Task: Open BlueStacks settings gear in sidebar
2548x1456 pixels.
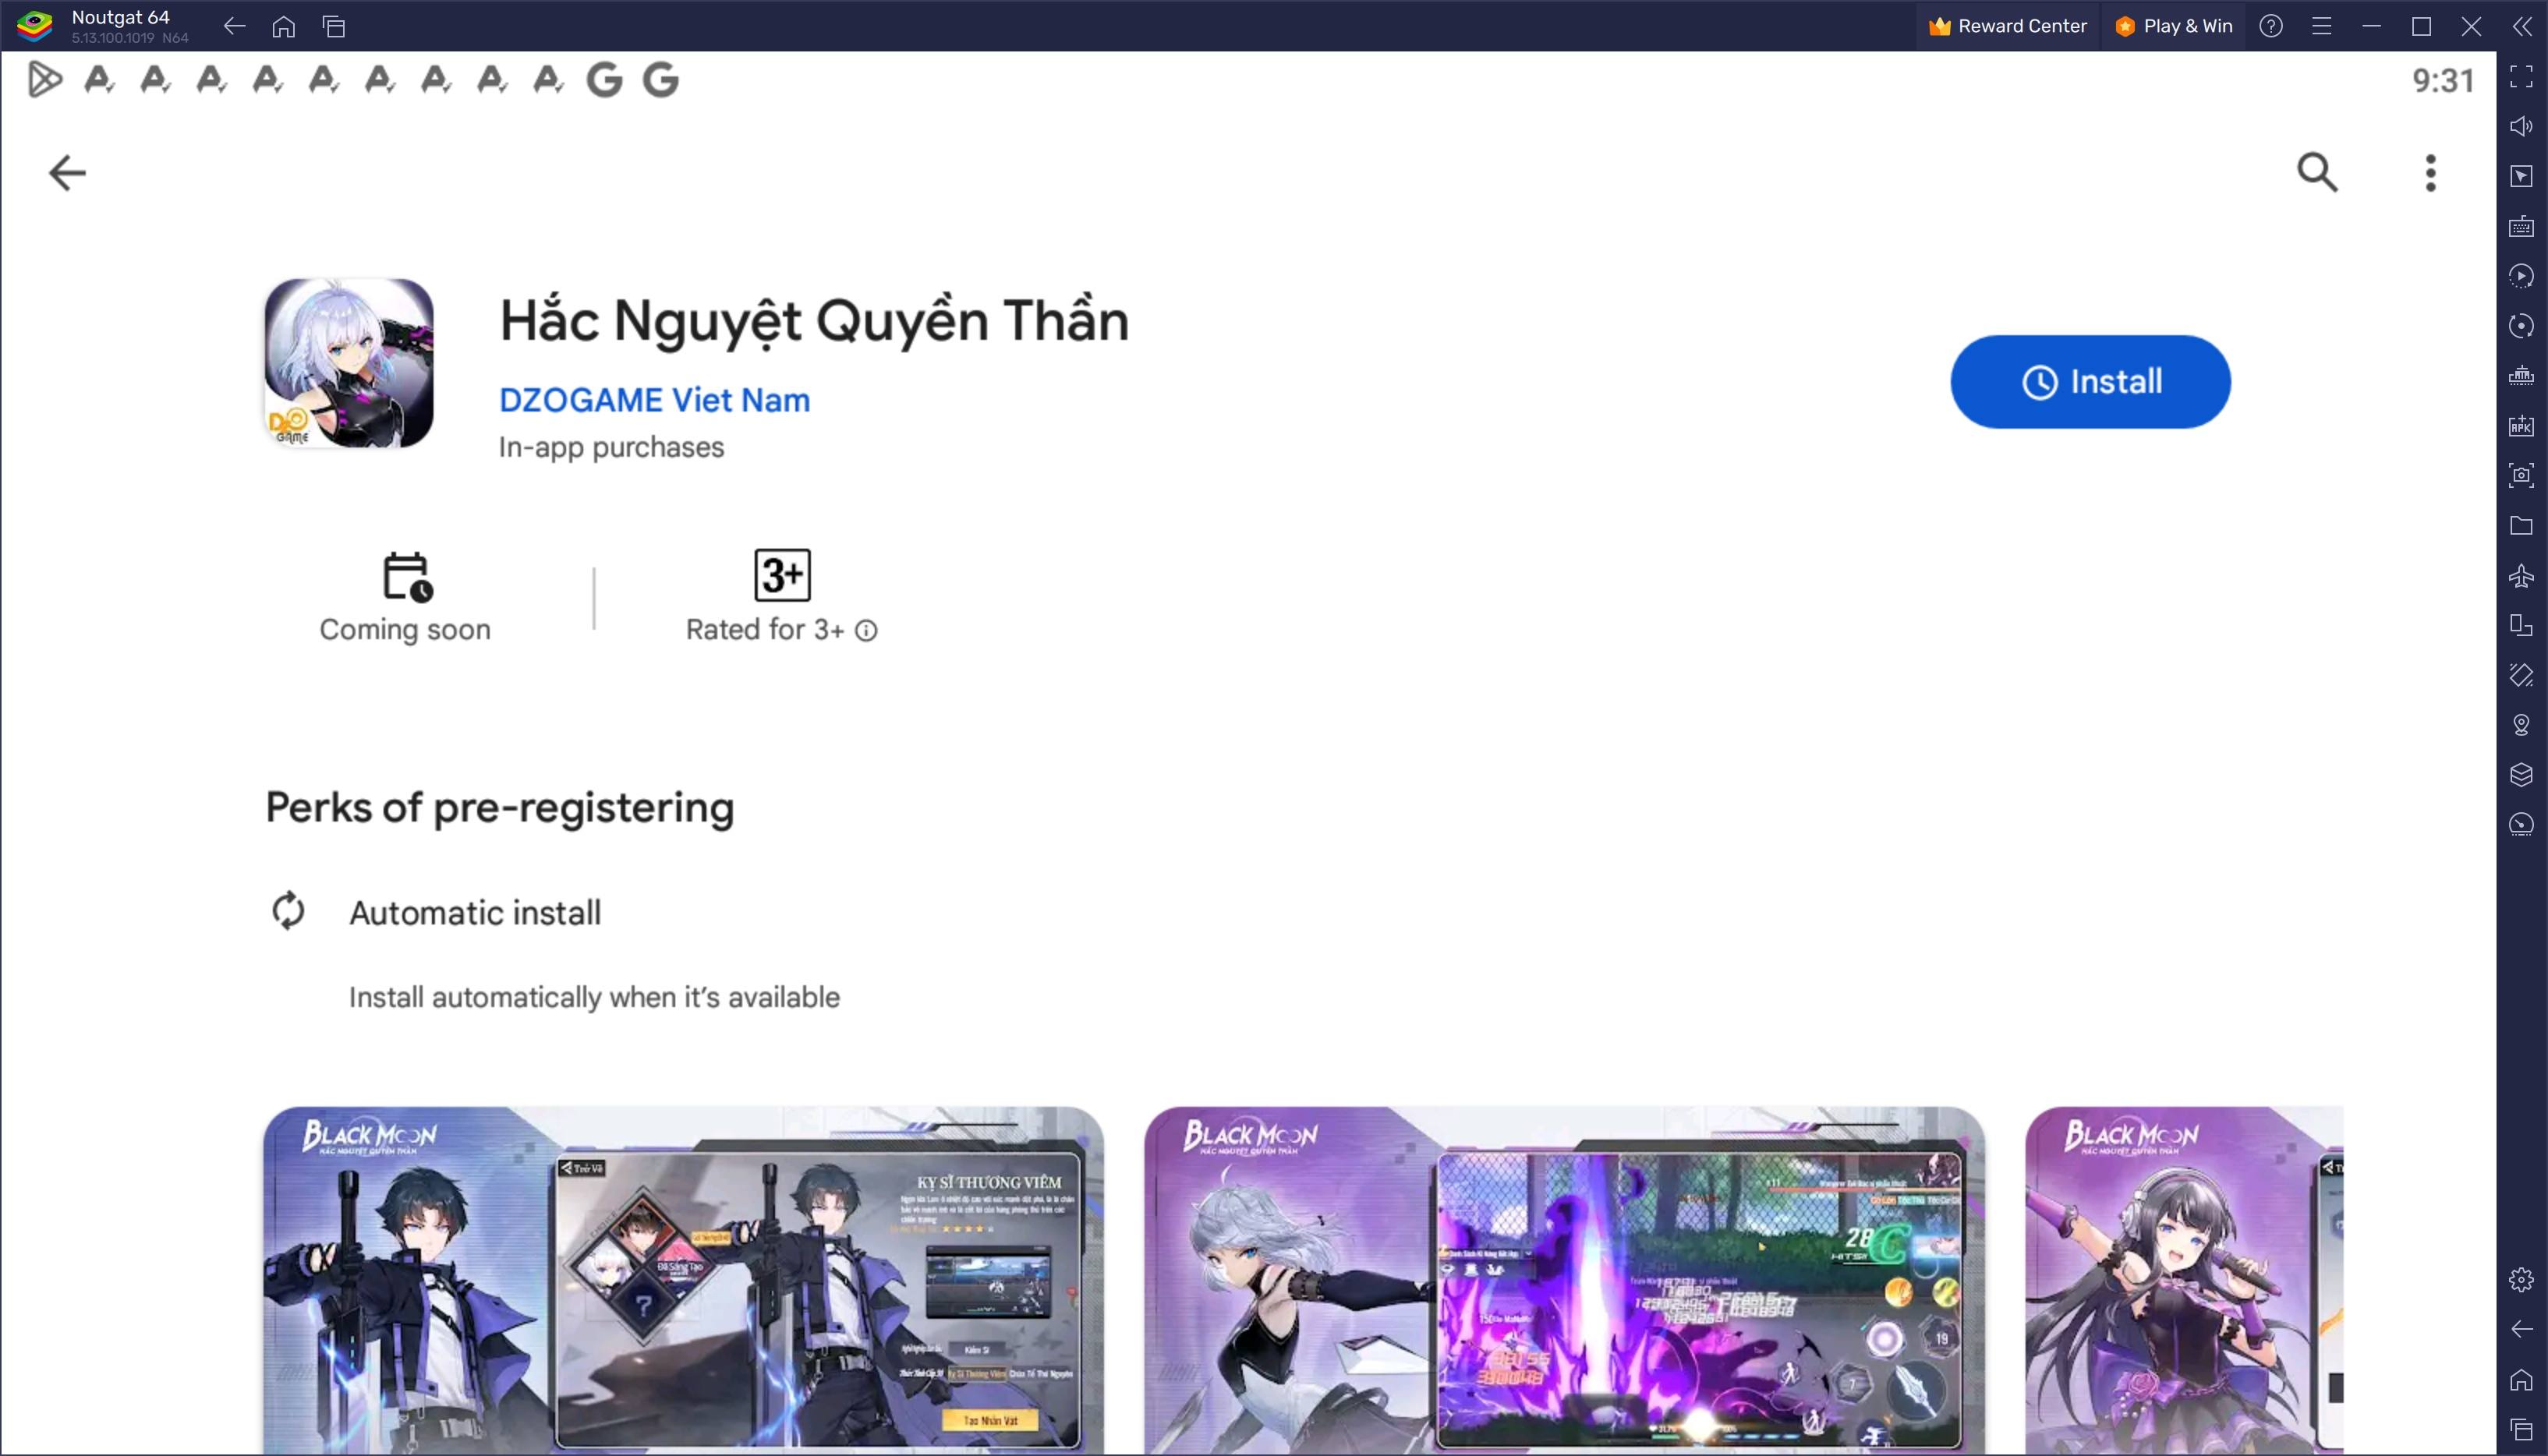Action: tap(2521, 1279)
